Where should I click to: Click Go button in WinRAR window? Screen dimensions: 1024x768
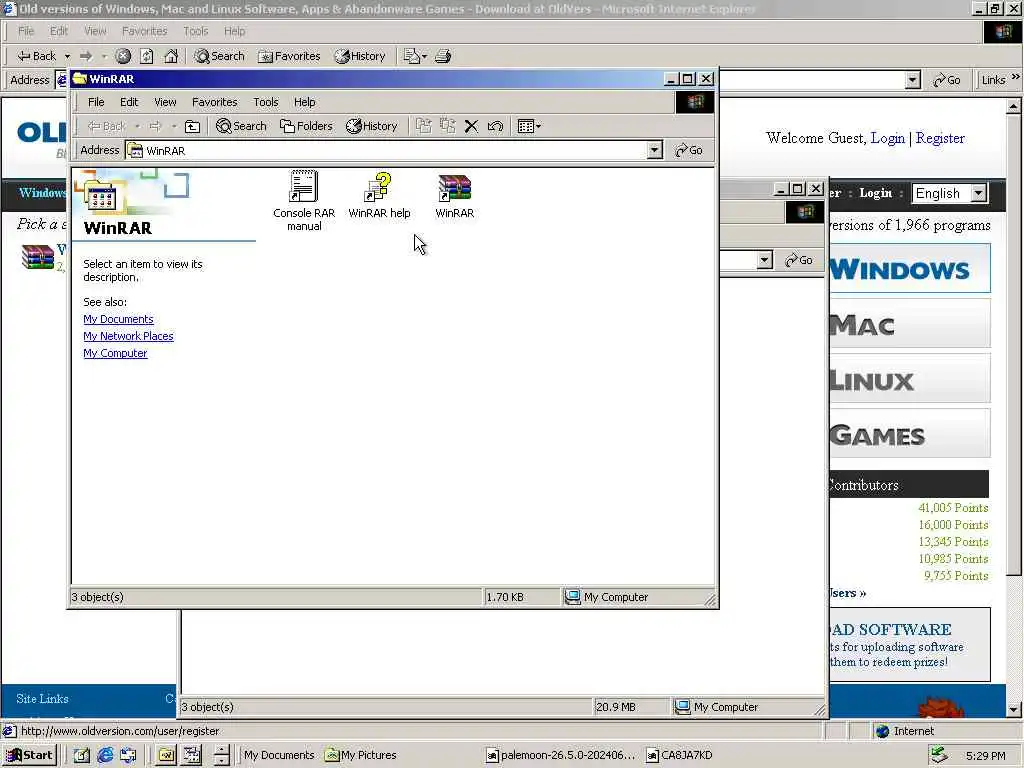[x=689, y=150]
